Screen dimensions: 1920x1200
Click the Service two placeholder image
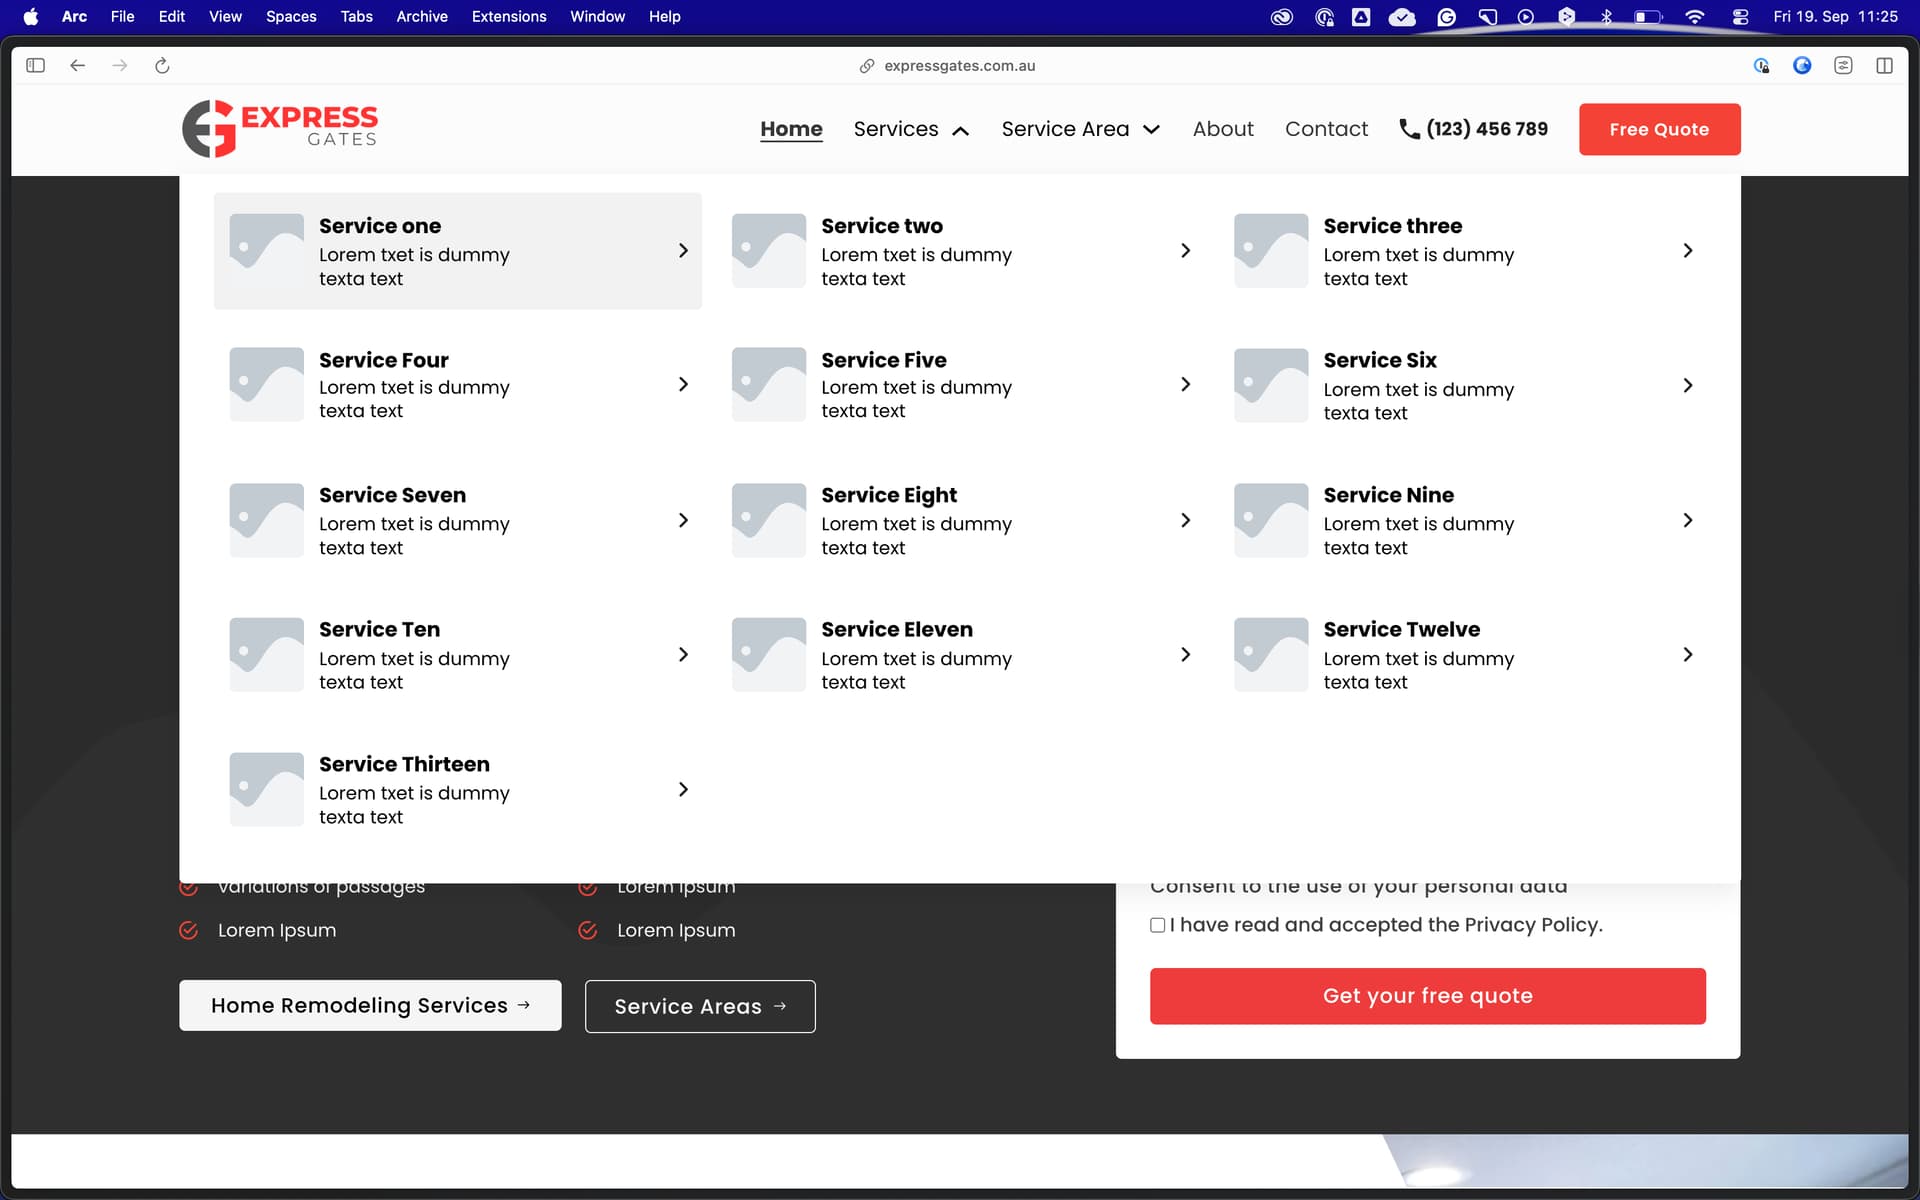(x=768, y=250)
